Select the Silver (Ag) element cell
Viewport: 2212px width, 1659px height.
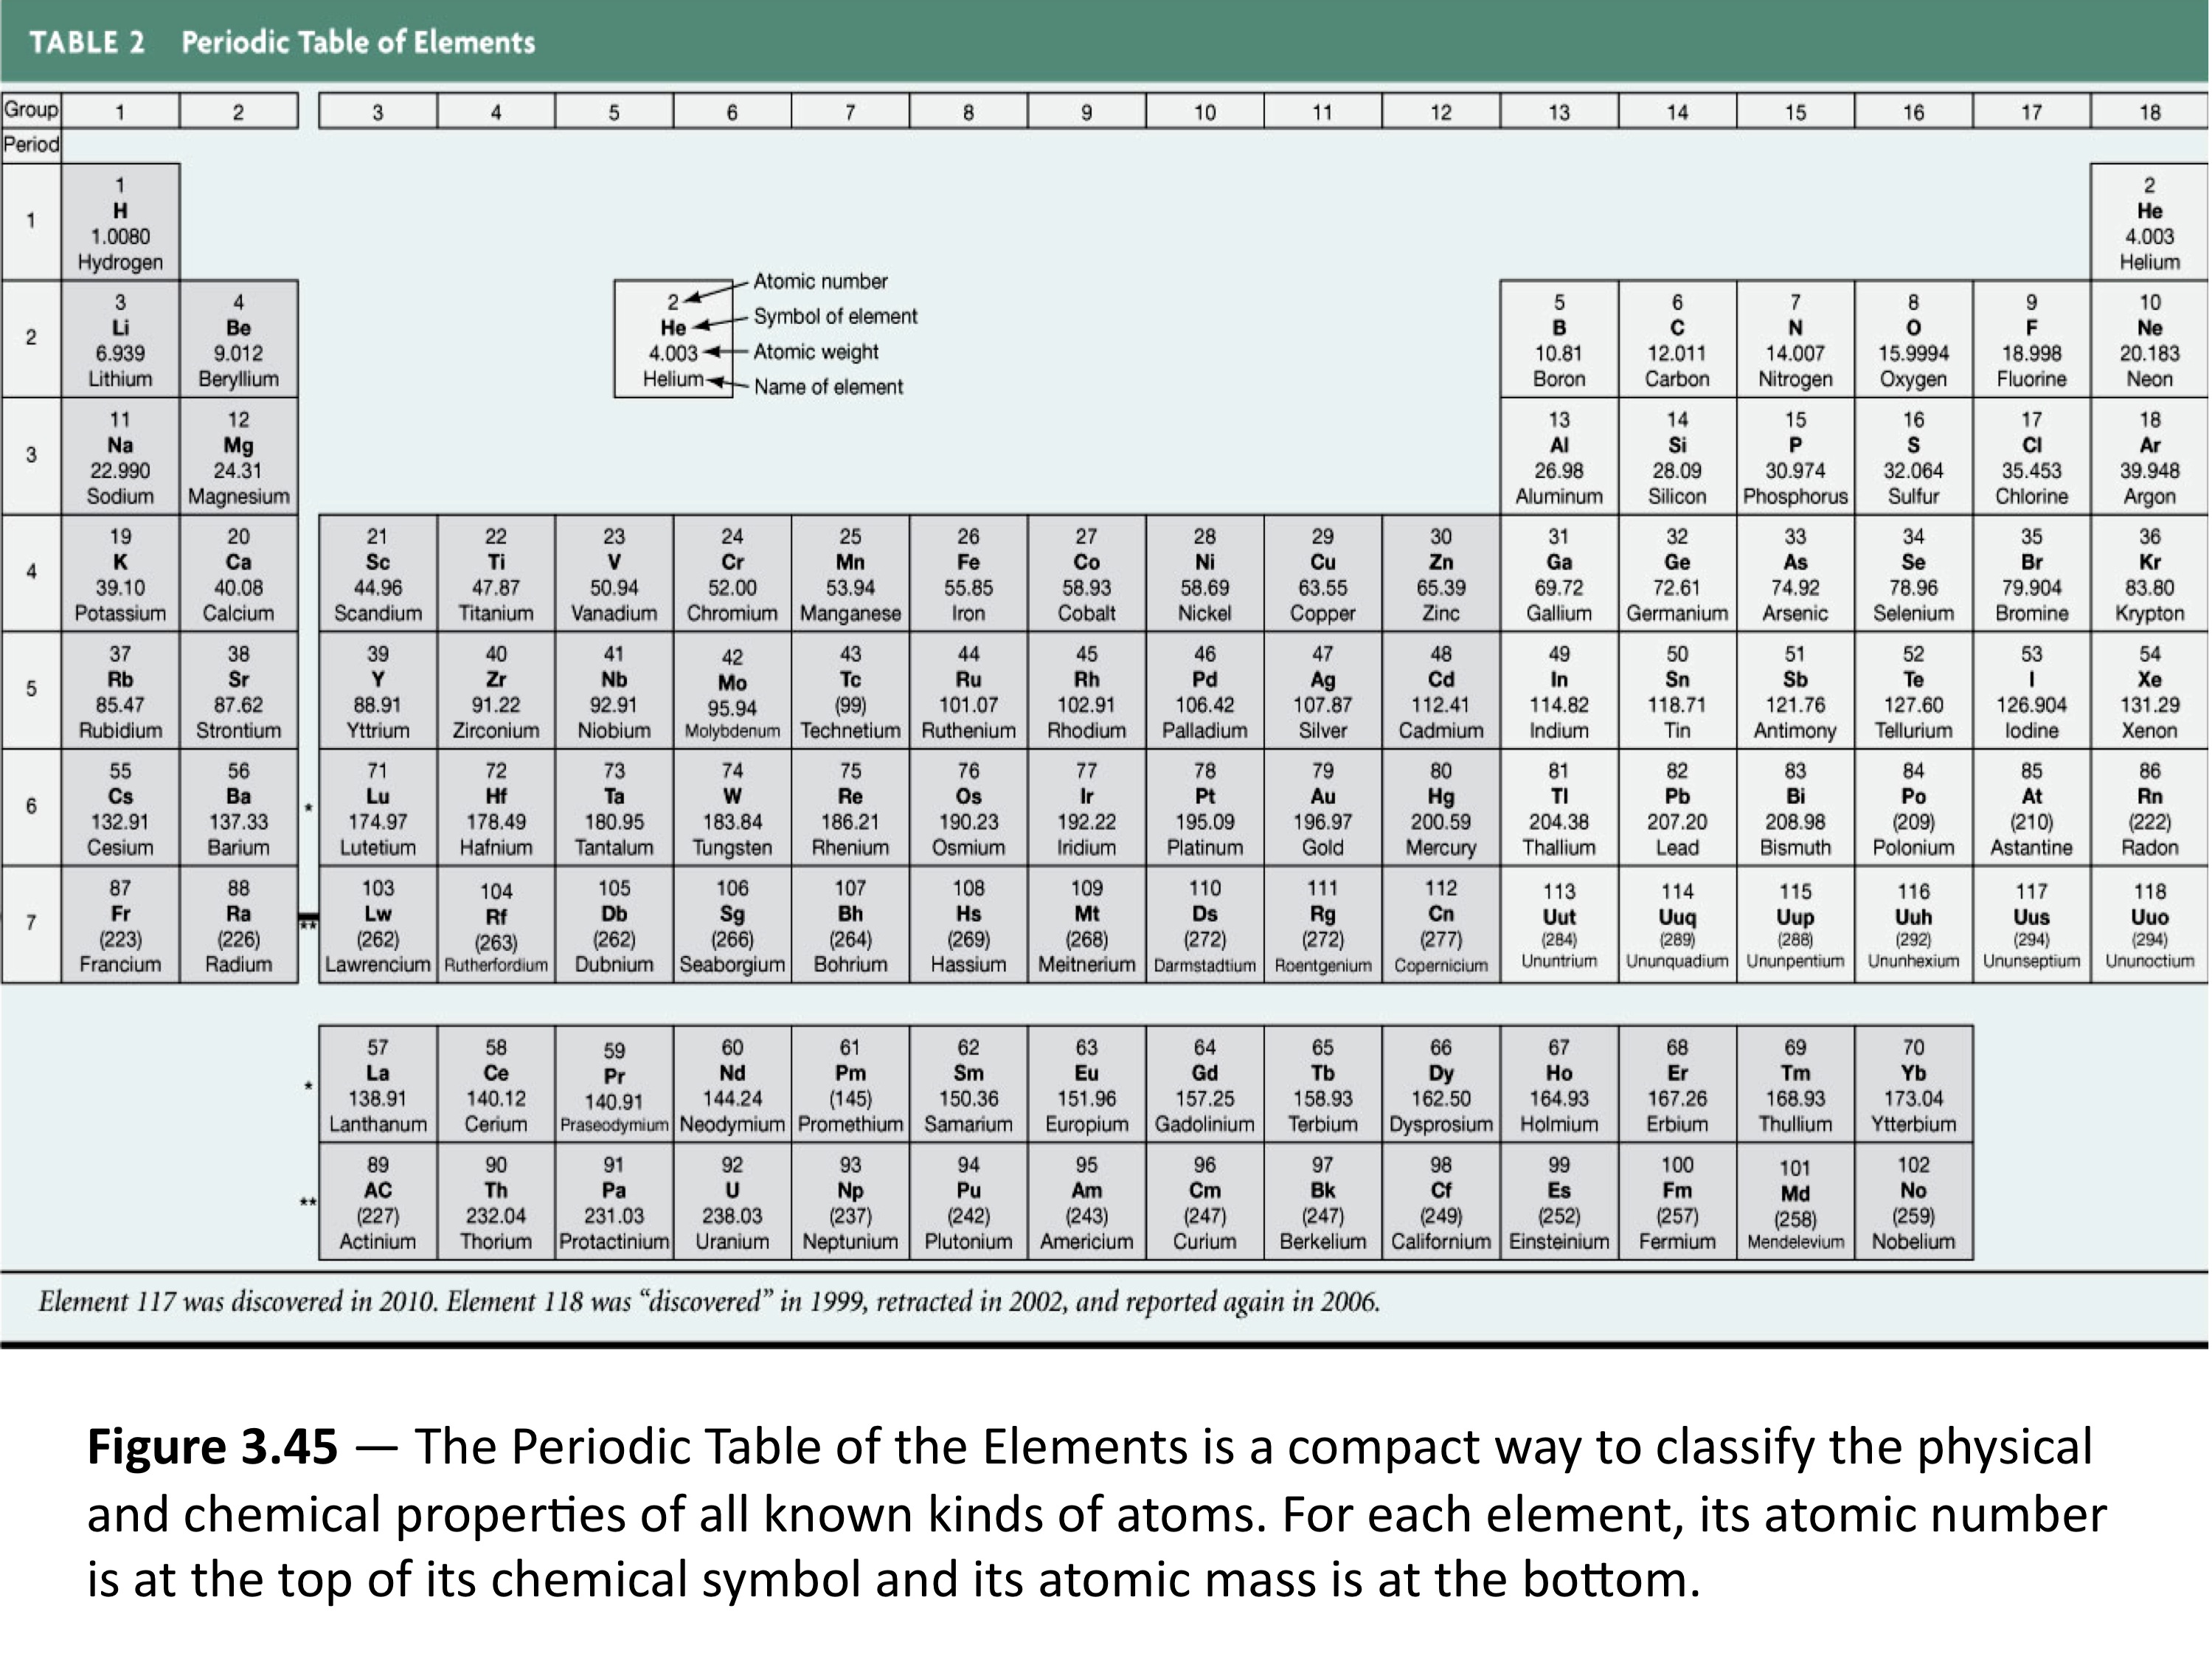(x=1322, y=691)
